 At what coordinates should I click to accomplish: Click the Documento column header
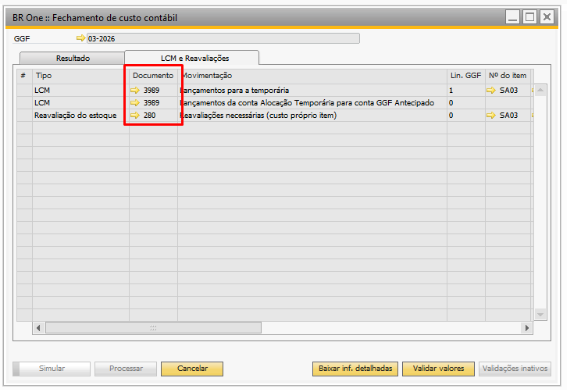click(153, 76)
